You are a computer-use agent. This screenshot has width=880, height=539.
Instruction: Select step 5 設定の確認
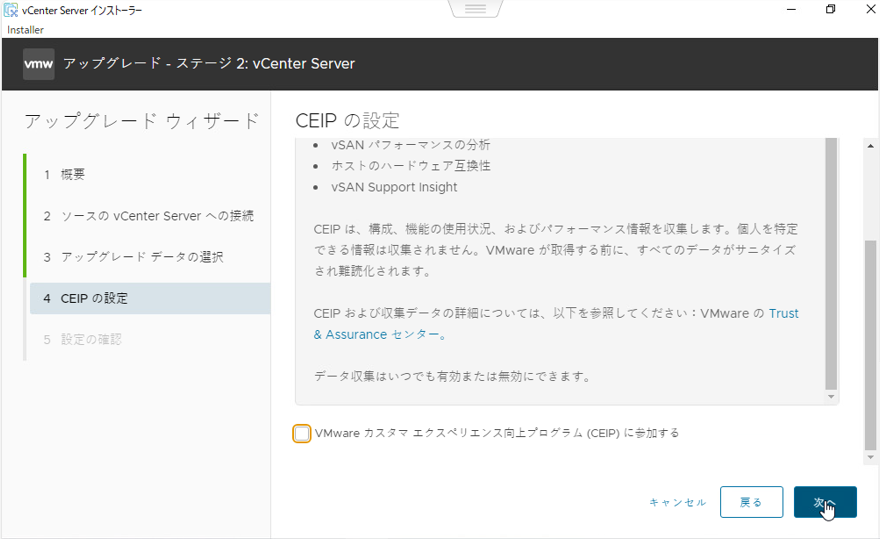click(150, 340)
